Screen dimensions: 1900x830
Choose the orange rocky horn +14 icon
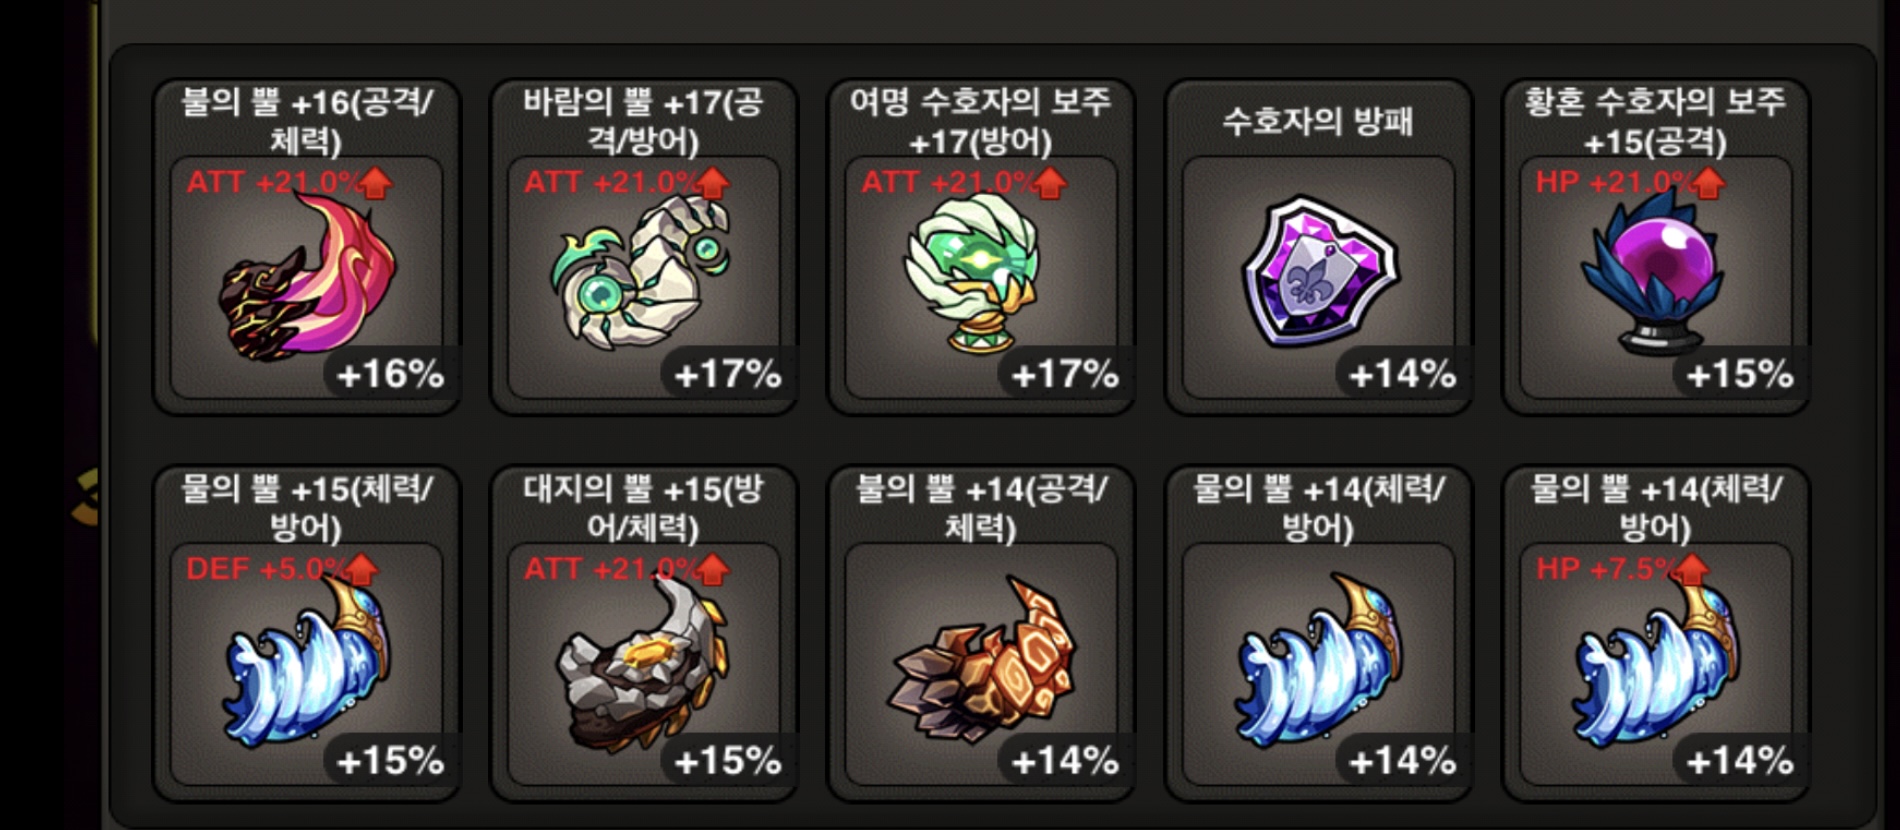pyautogui.click(x=982, y=660)
